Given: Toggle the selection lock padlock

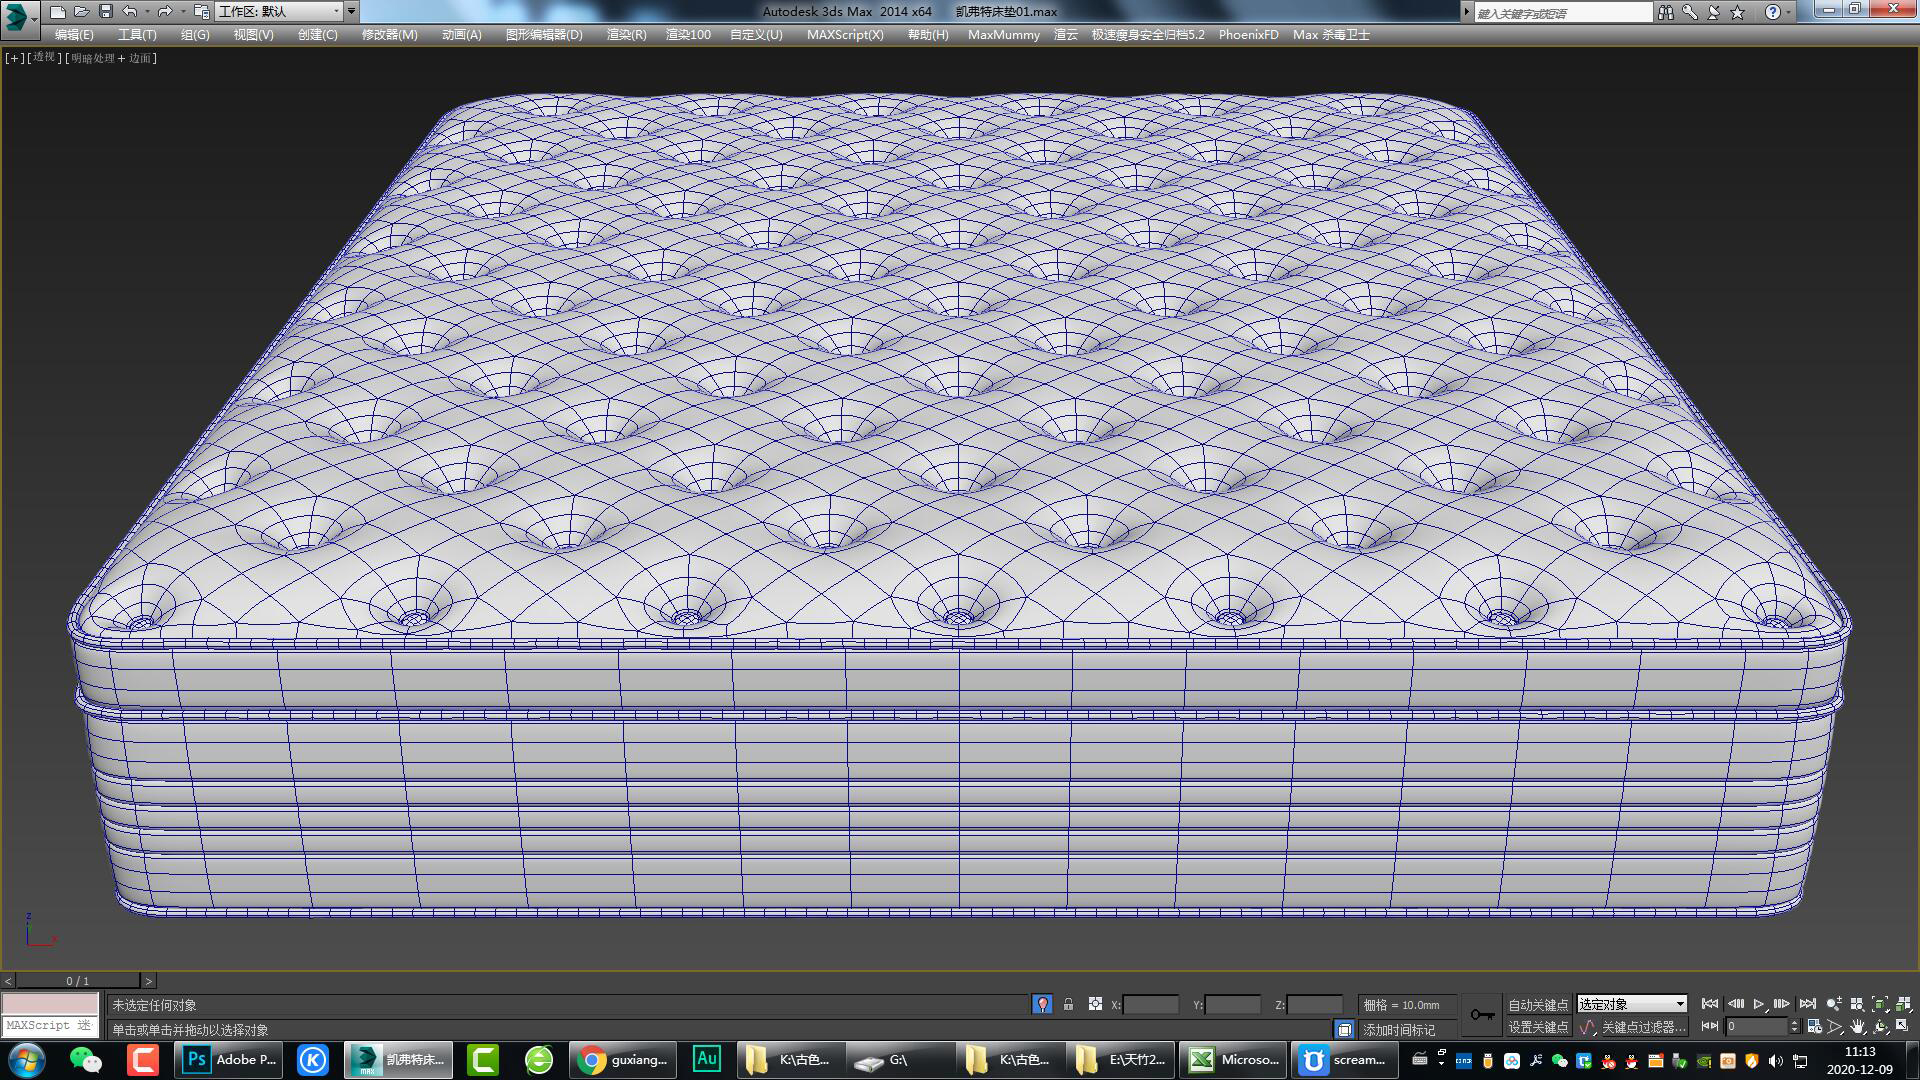Looking at the screenshot, I should pyautogui.click(x=1068, y=1004).
